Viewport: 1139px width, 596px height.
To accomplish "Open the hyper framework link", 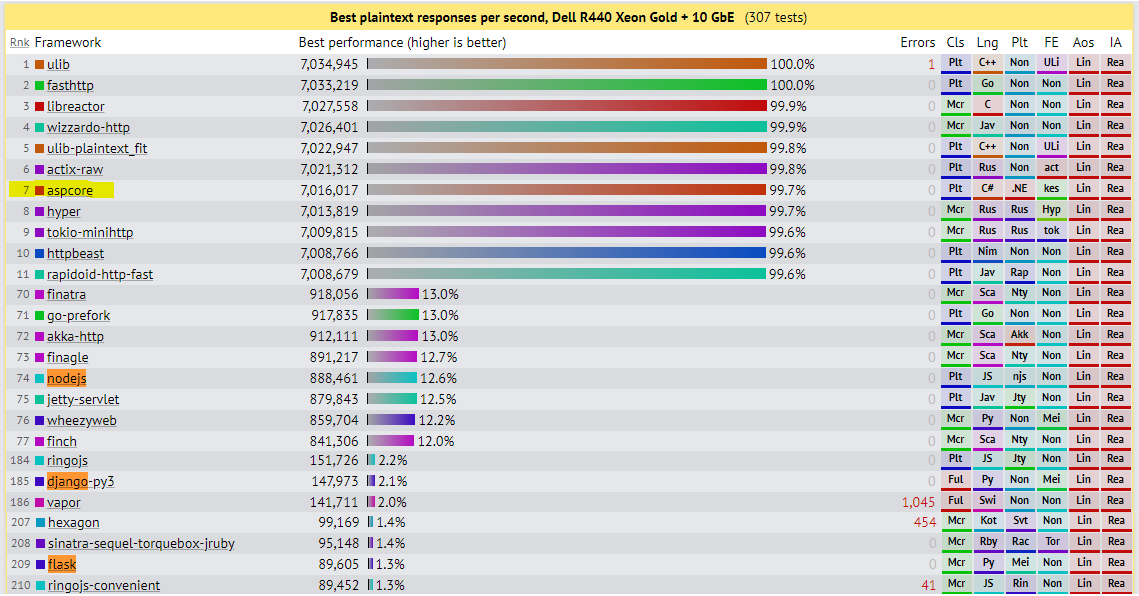I will [63, 211].
